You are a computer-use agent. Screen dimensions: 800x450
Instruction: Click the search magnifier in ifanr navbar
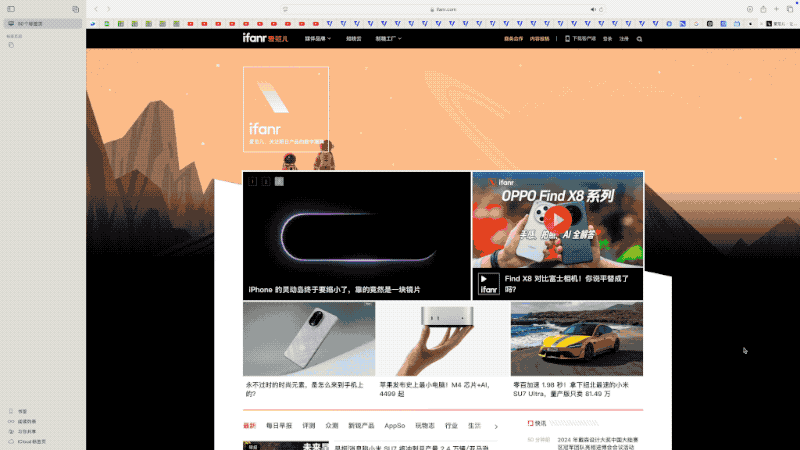(x=640, y=39)
